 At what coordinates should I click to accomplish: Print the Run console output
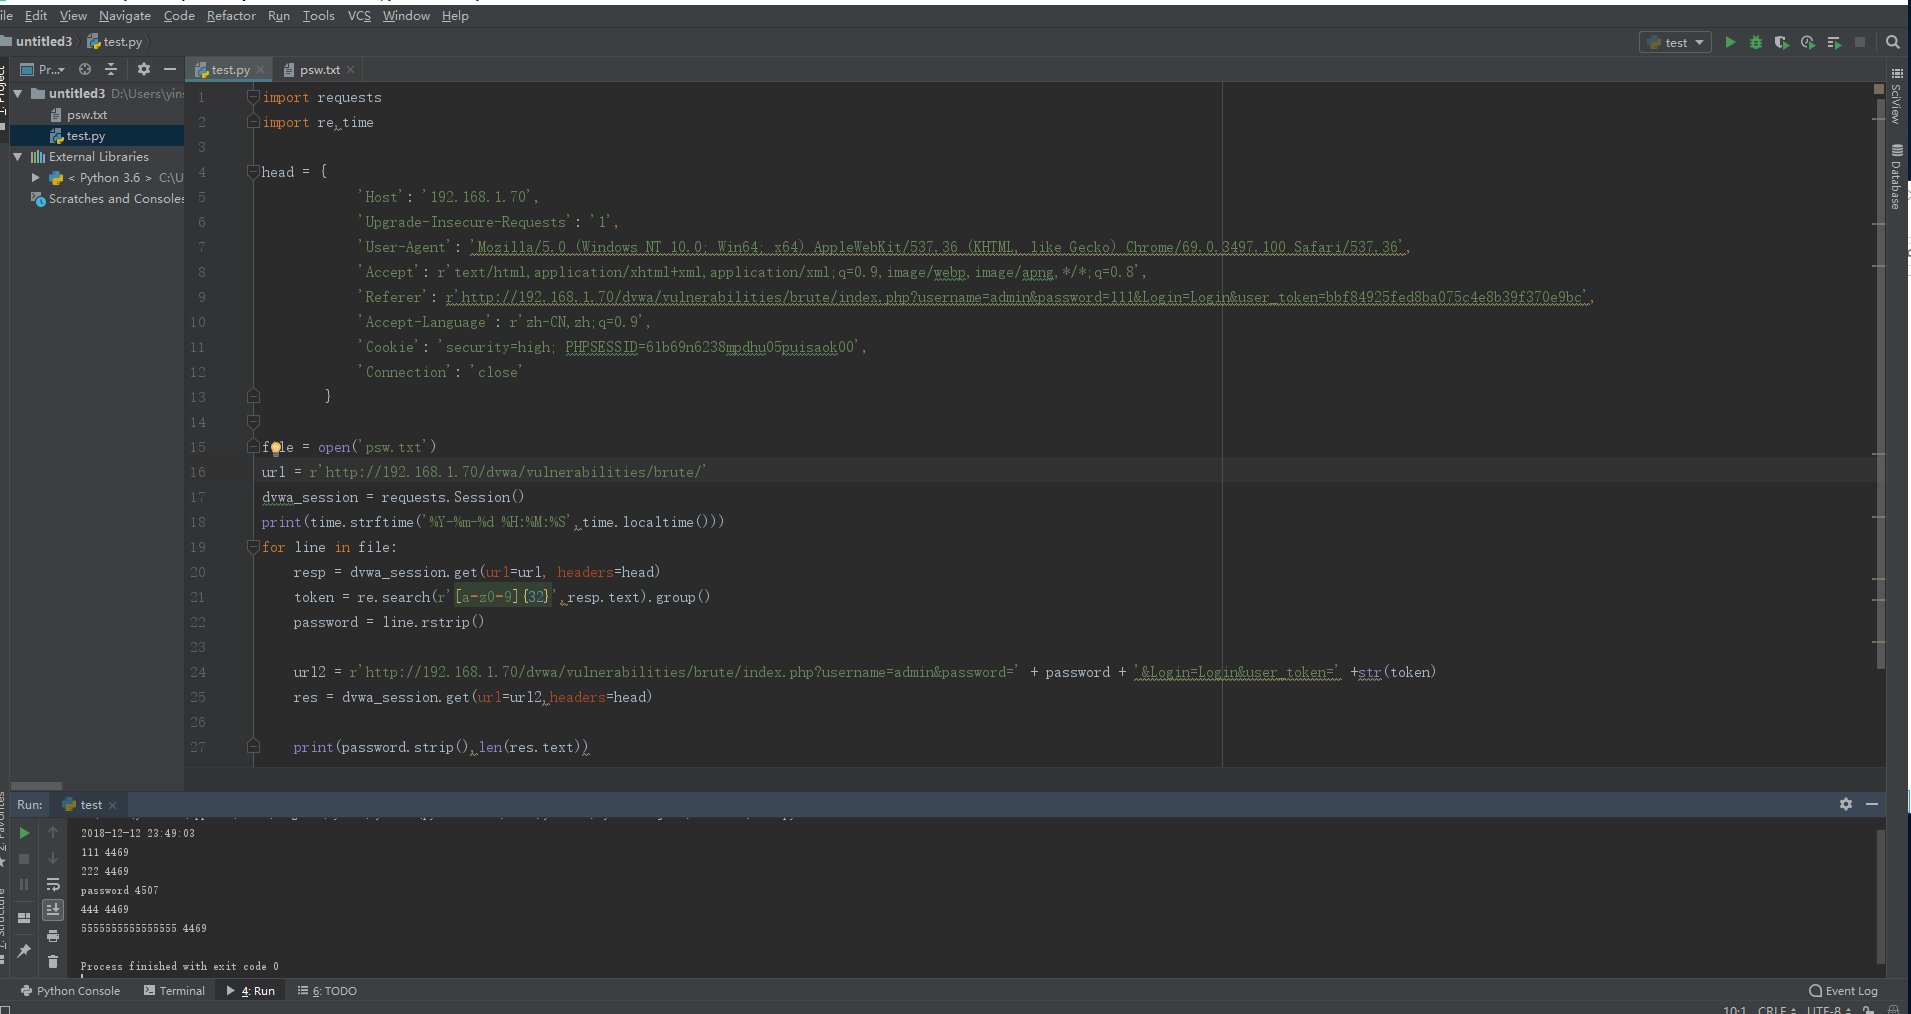(x=53, y=936)
